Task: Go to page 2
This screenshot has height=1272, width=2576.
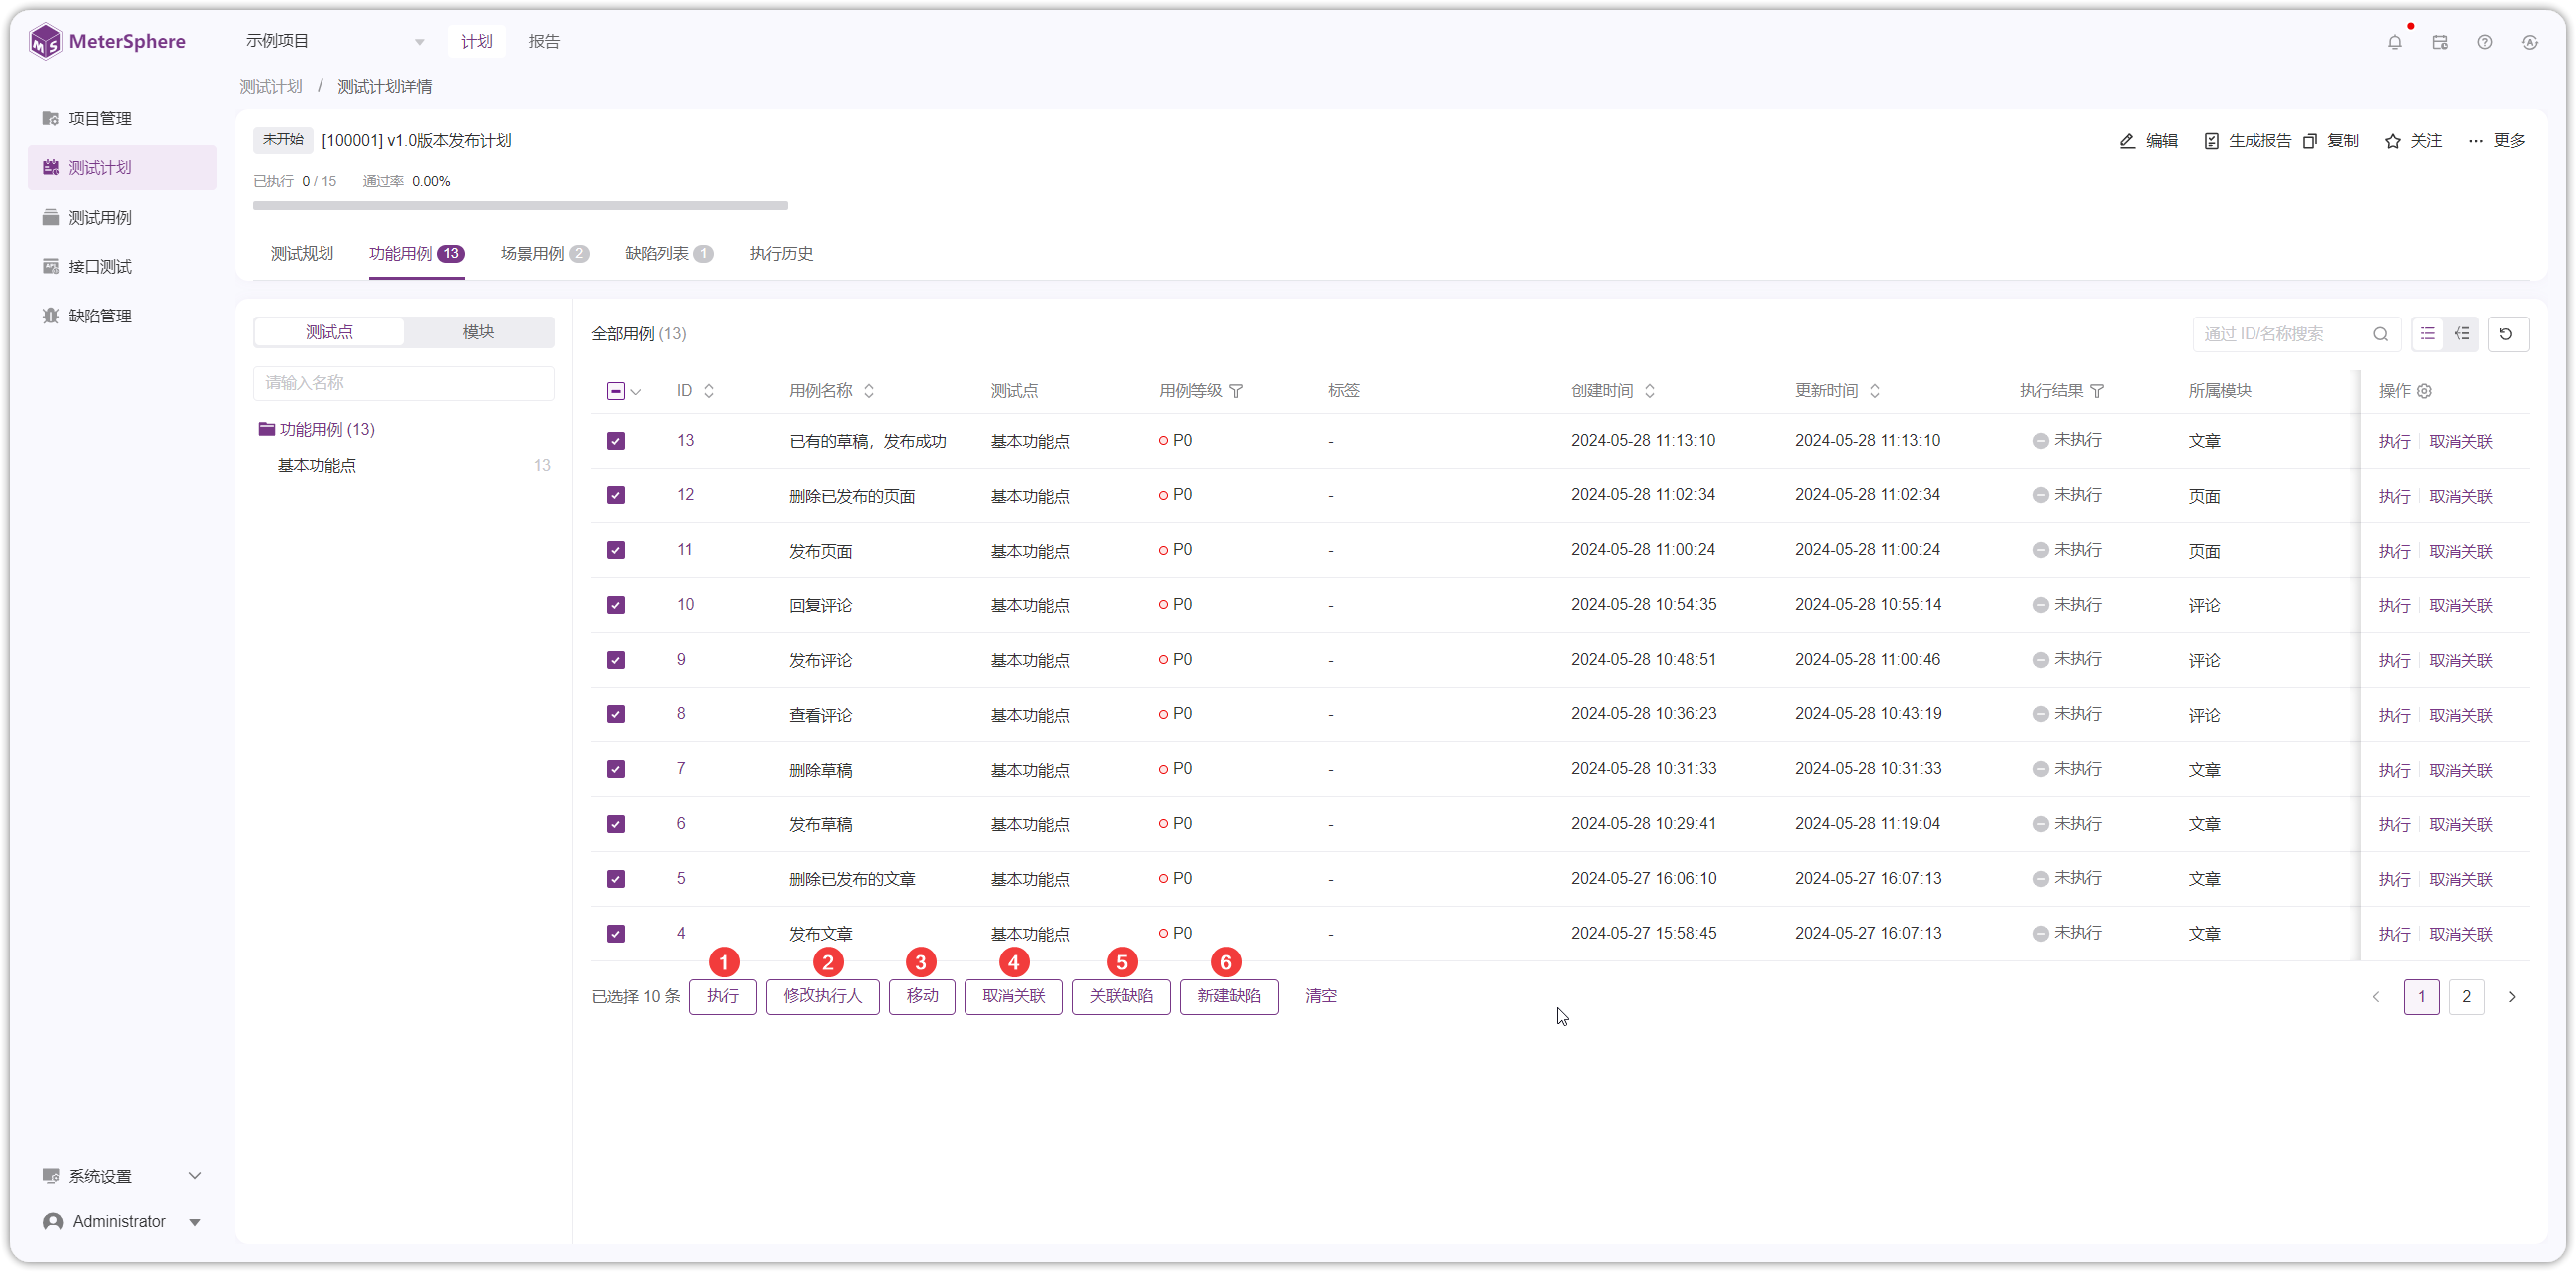Action: tap(2466, 996)
